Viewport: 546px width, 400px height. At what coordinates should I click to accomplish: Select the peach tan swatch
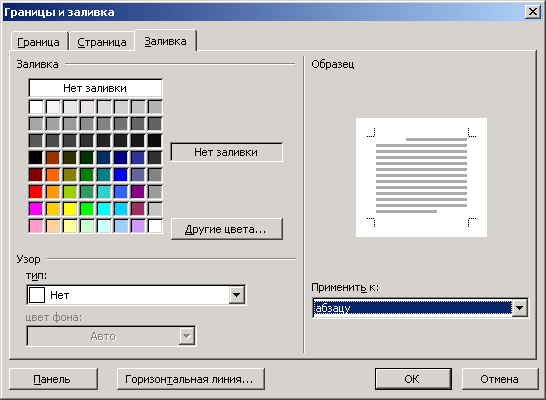tap(53, 226)
